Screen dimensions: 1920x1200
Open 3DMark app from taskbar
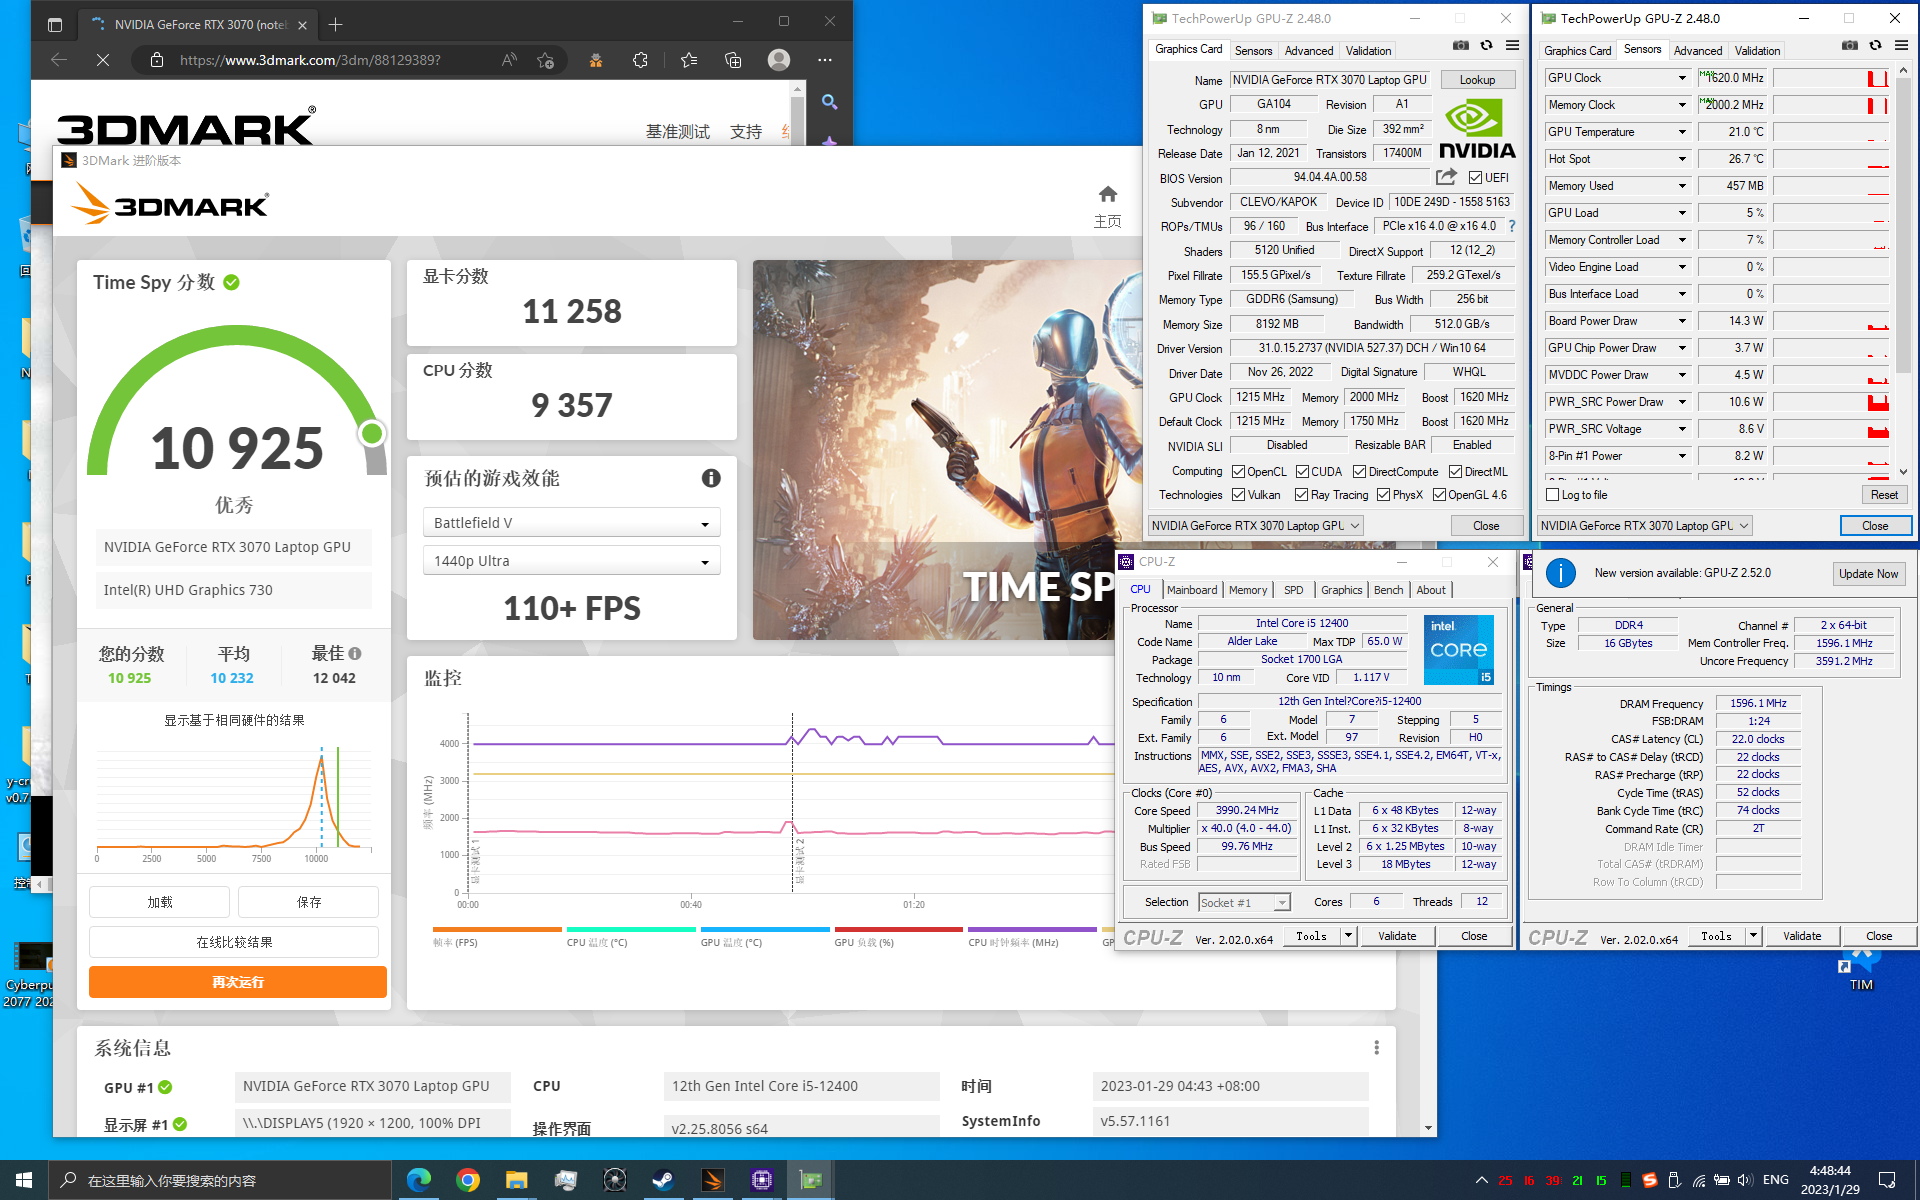click(713, 1180)
